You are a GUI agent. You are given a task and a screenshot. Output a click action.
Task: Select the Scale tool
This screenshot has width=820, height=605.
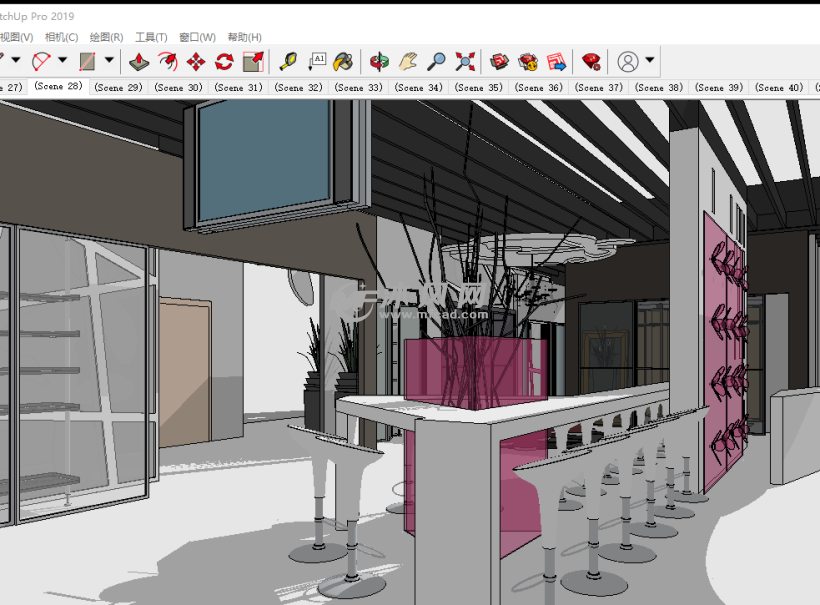coord(253,62)
